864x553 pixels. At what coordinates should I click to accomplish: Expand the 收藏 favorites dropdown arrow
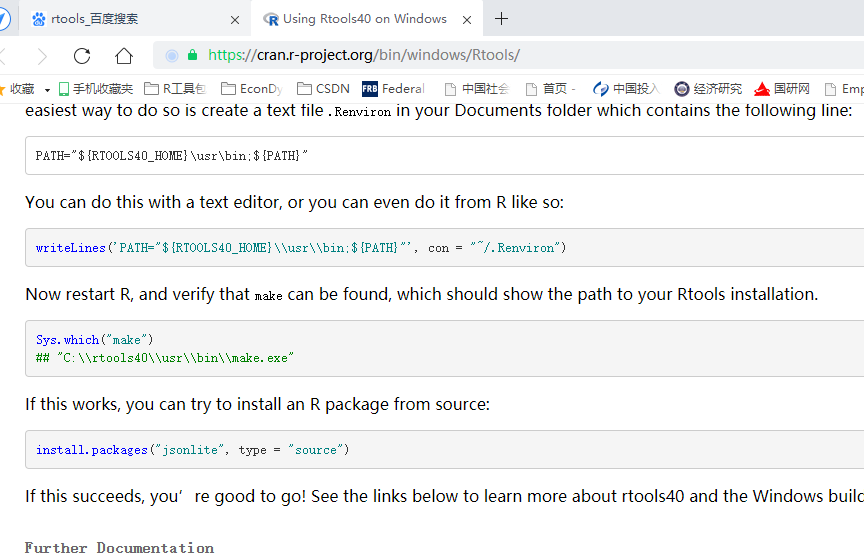pyautogui.click(x=47, y=90)
